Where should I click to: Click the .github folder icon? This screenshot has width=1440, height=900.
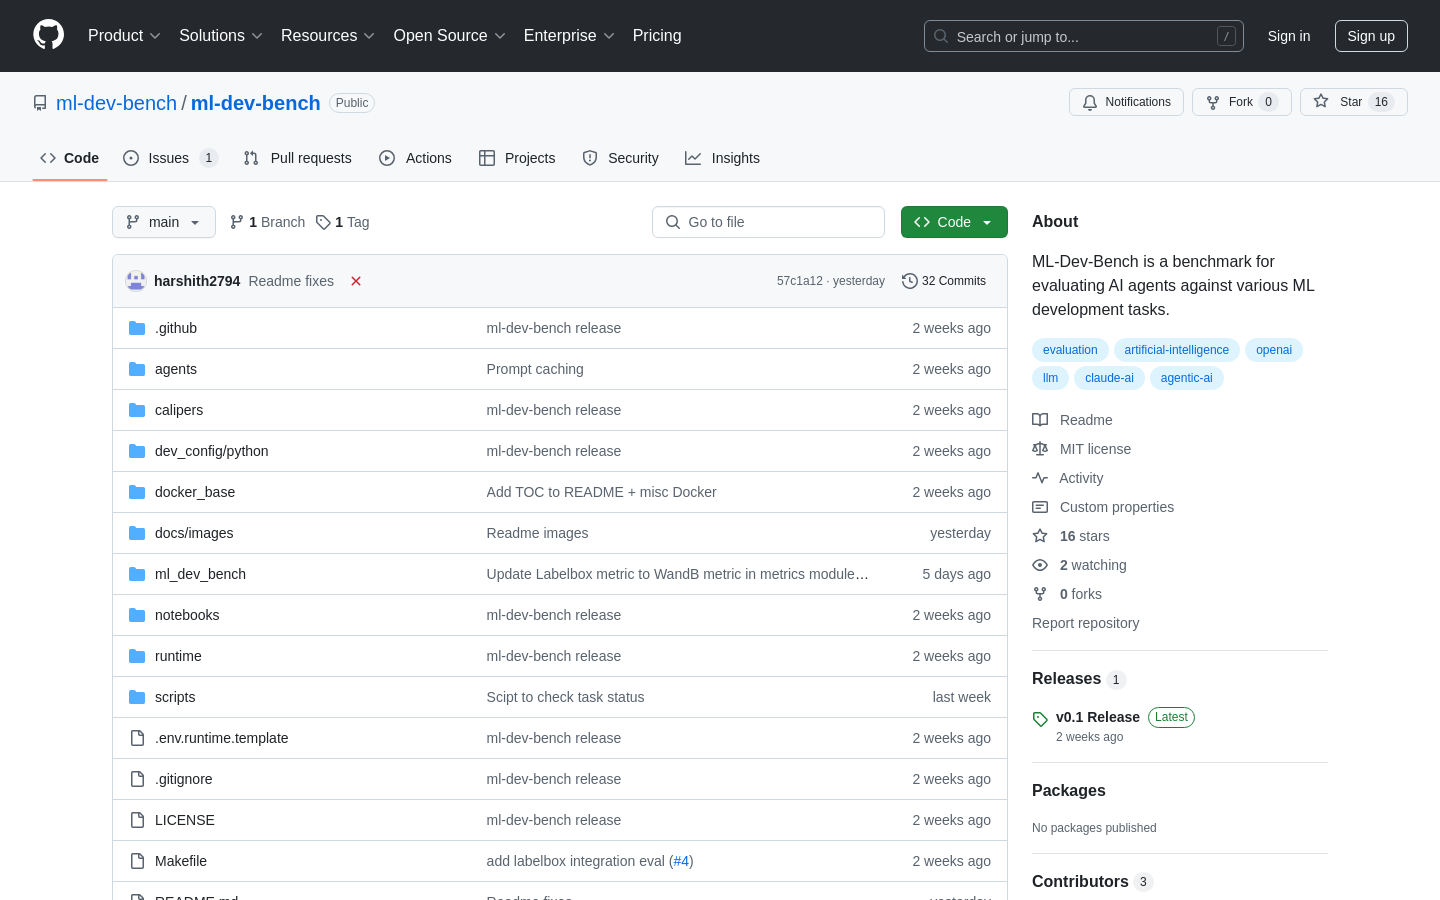coord(137,328)
